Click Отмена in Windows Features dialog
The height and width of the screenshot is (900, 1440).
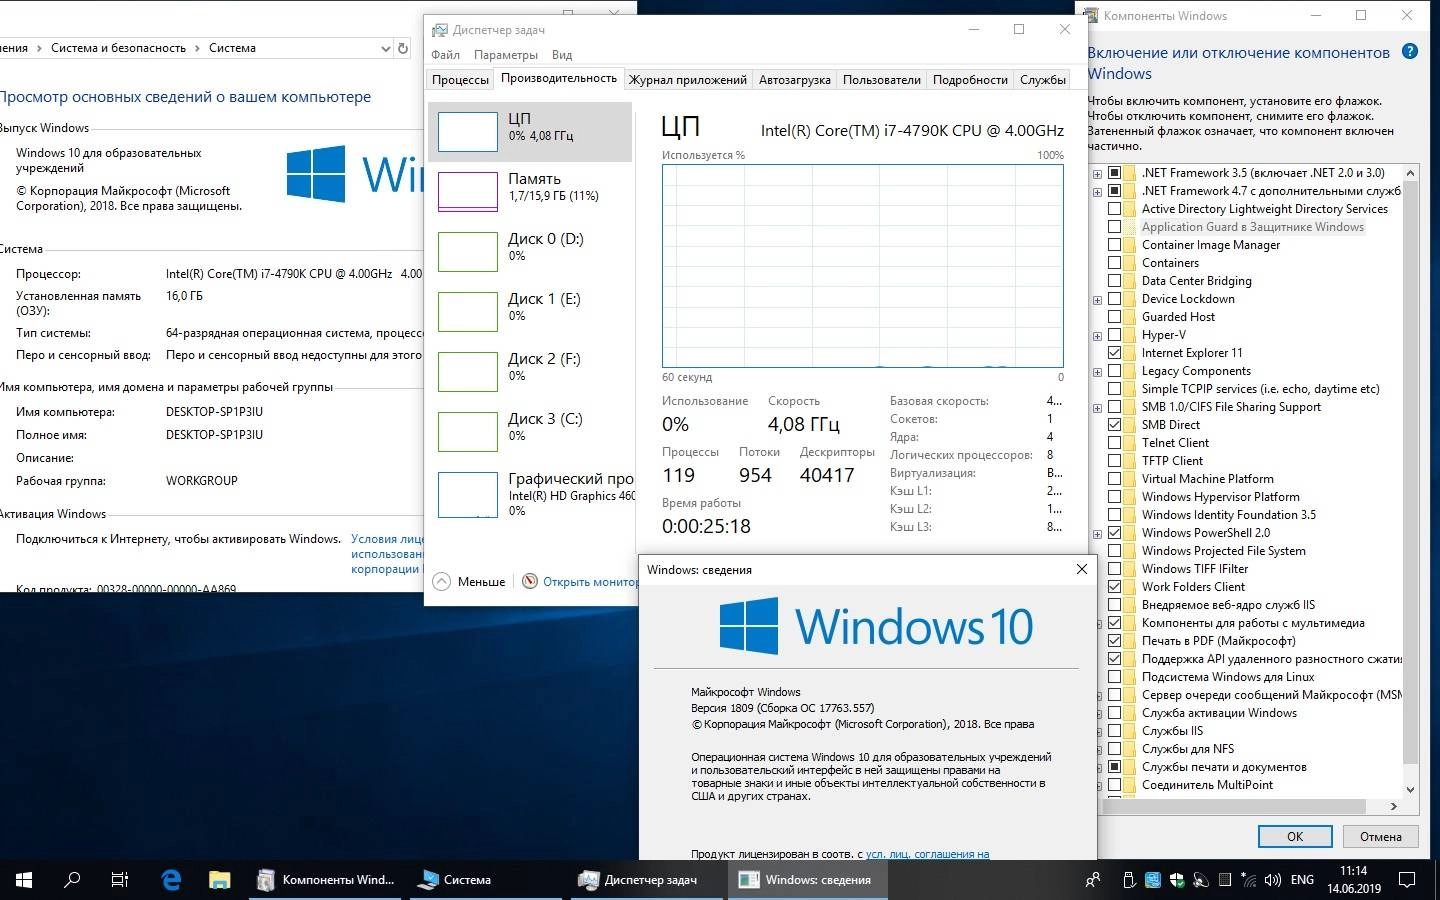pyautogui.click(x=1380, y=836)
